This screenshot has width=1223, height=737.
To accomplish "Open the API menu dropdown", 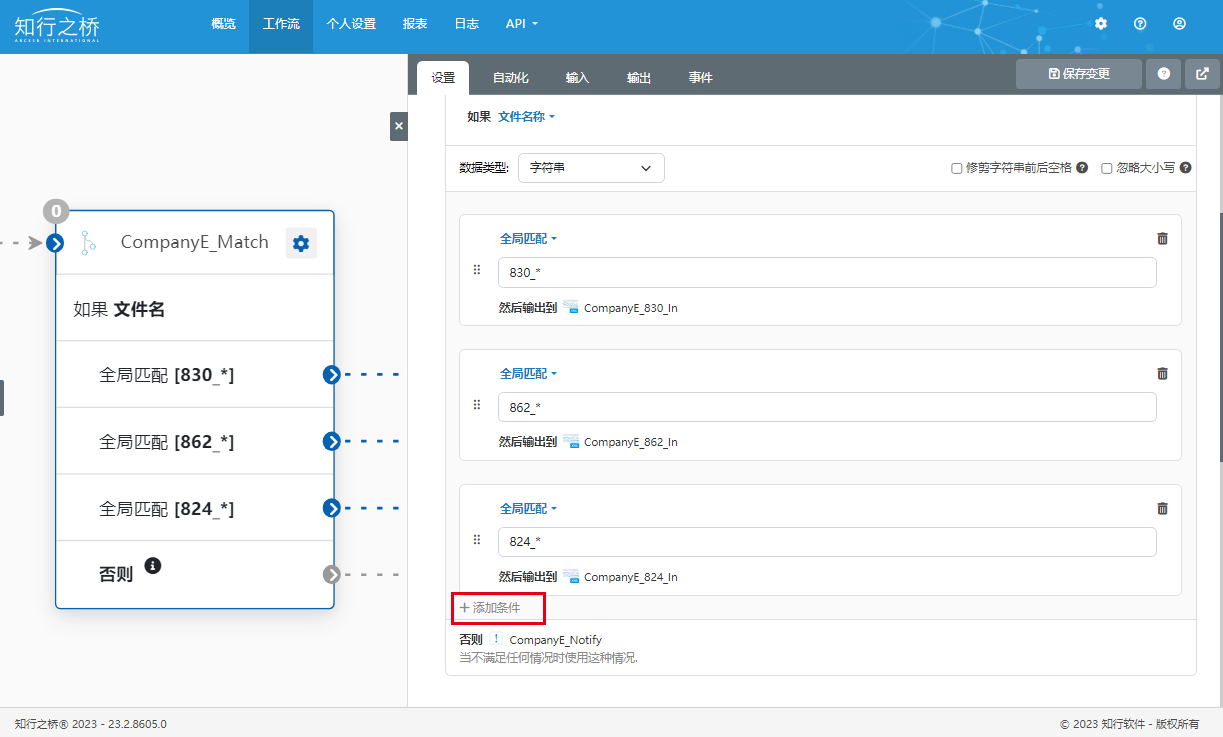I will click(521, 23).
